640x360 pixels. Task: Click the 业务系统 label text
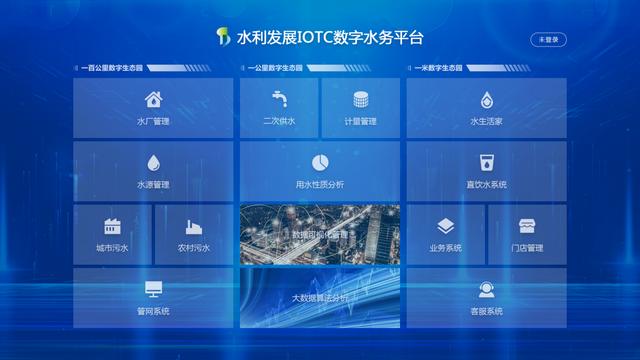(x=445, y=248)
